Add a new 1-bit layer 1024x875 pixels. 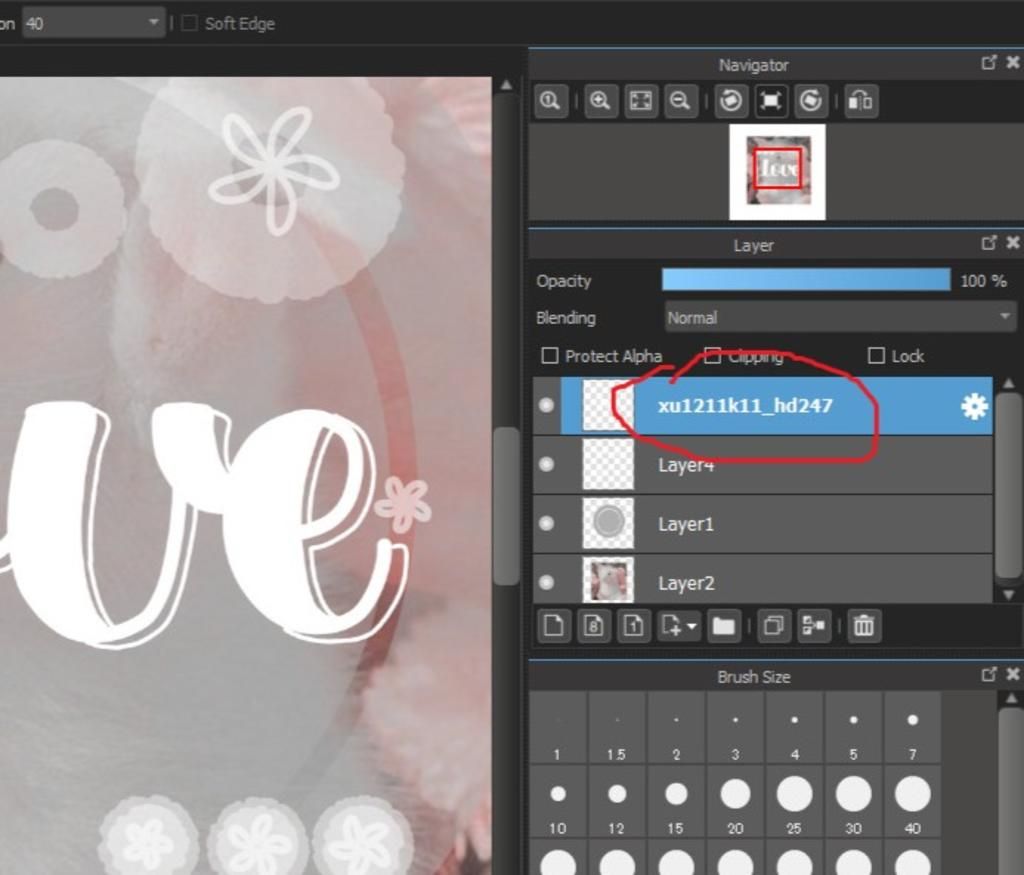(x=633, y=626)
